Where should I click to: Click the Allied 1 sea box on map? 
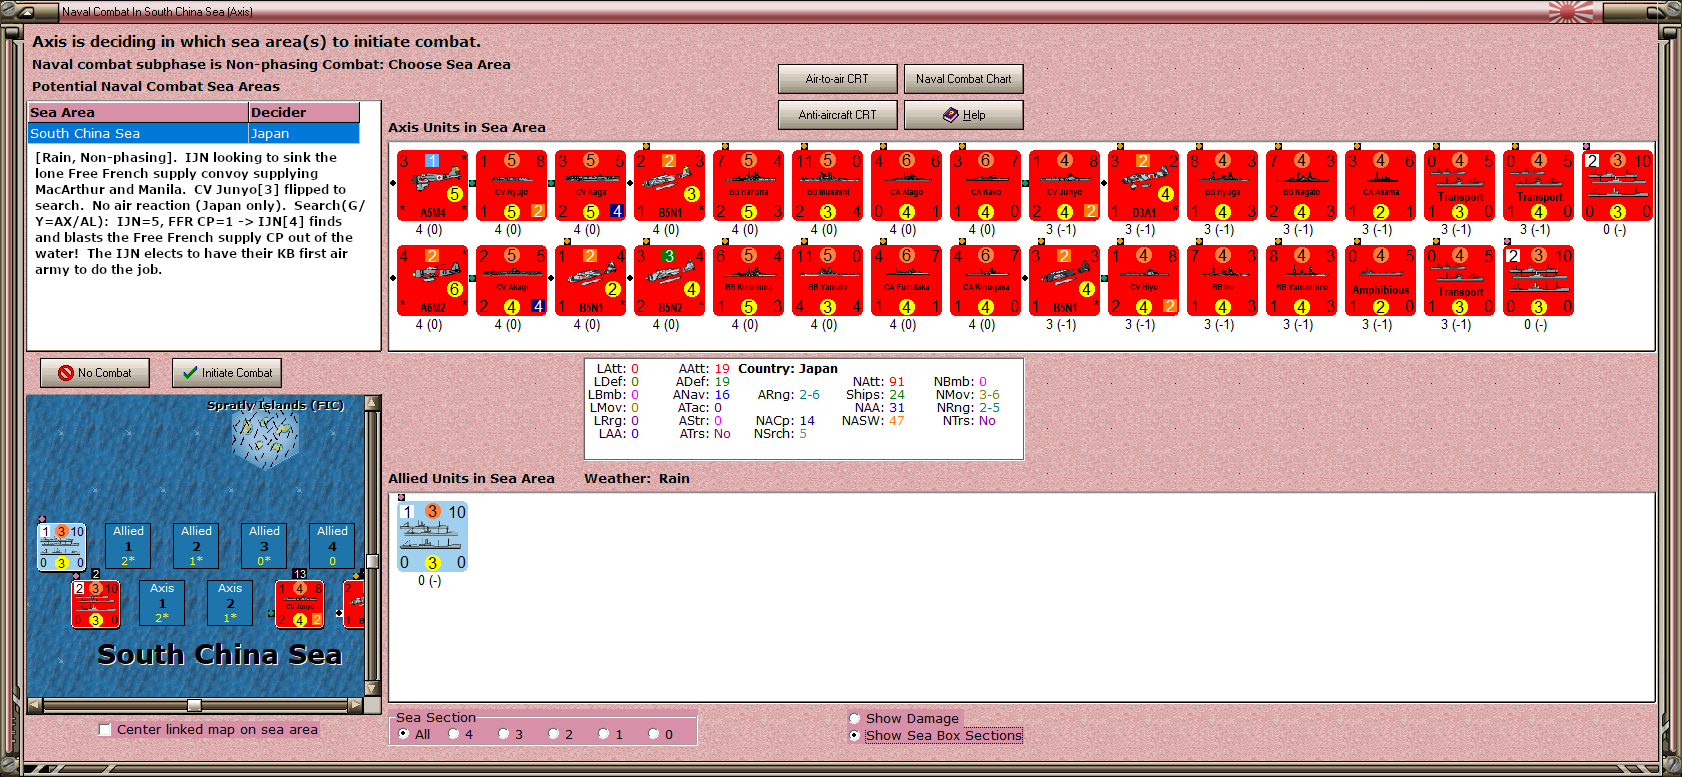(128, 546)
